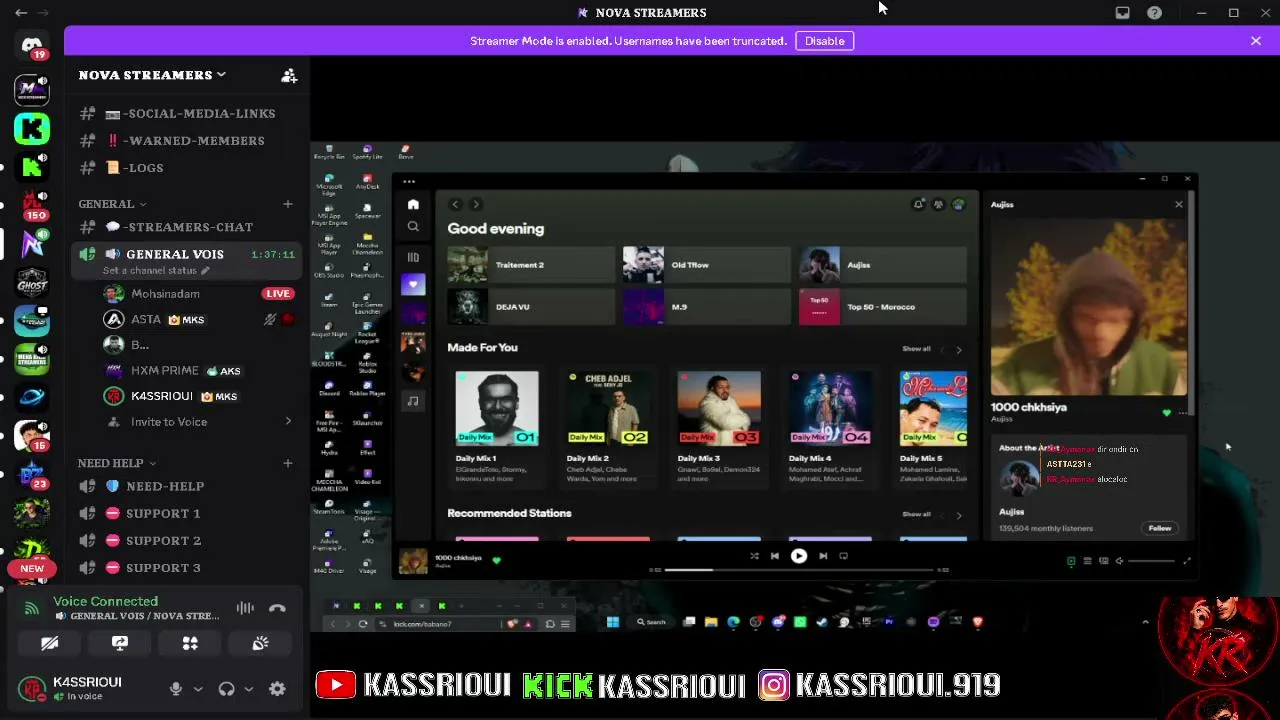Start an Activity in the voice channel
This screenshot has width=1280, height=720.
190,643
